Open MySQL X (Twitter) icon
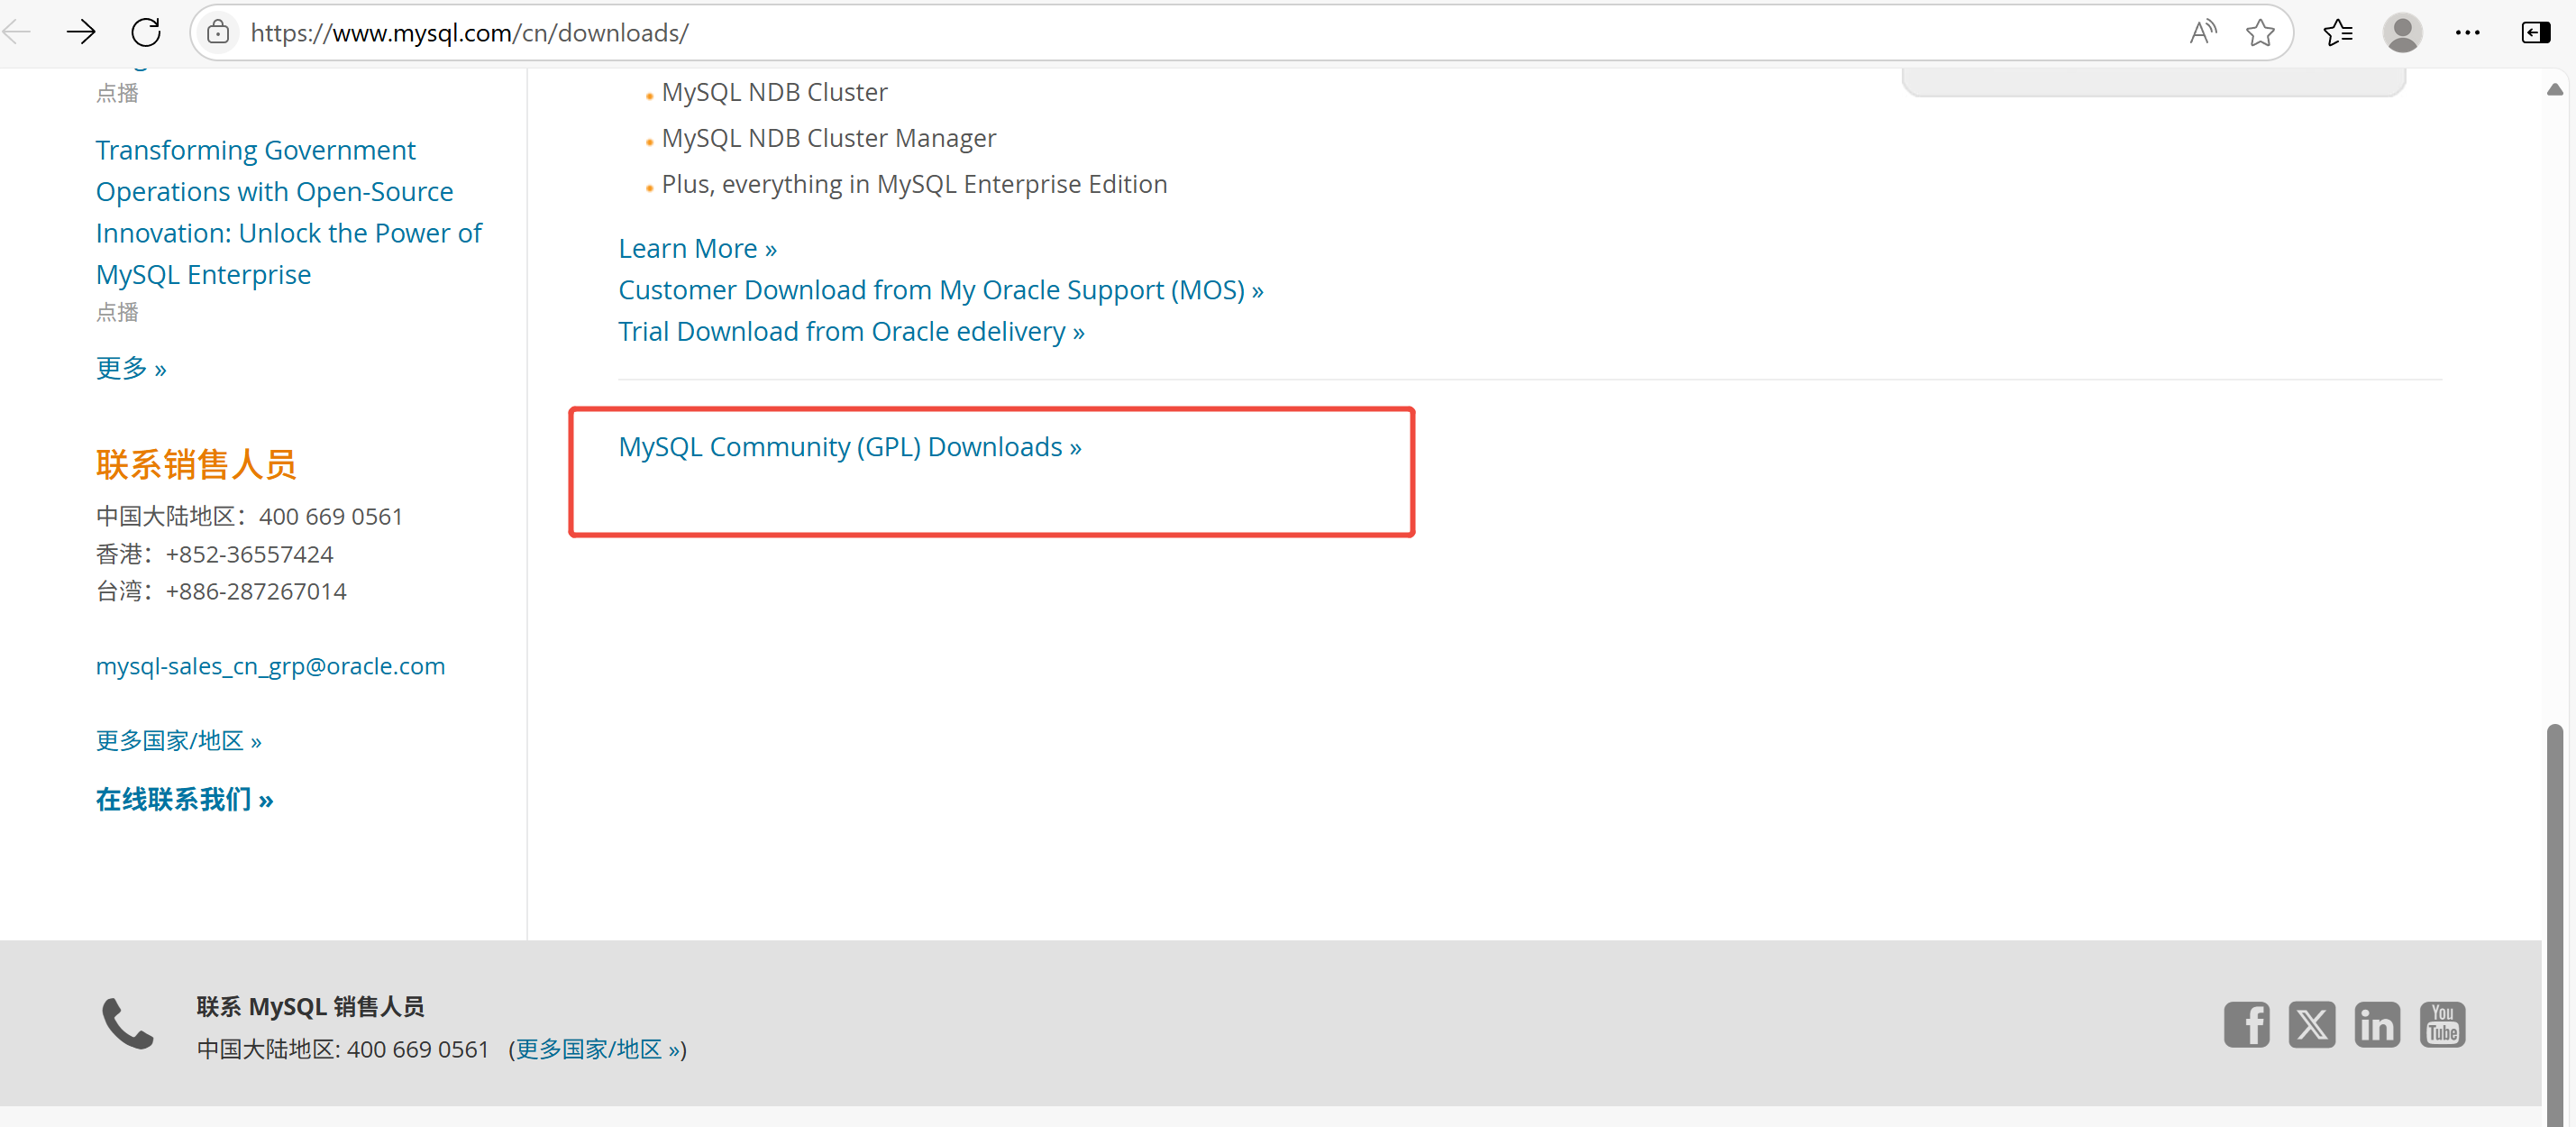This screenshot has width=2576, height=1127. 2311,1024
